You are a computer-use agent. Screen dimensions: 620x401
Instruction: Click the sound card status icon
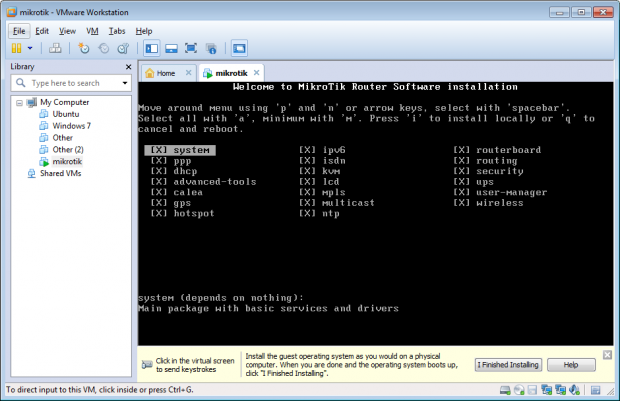click(574, 390)
